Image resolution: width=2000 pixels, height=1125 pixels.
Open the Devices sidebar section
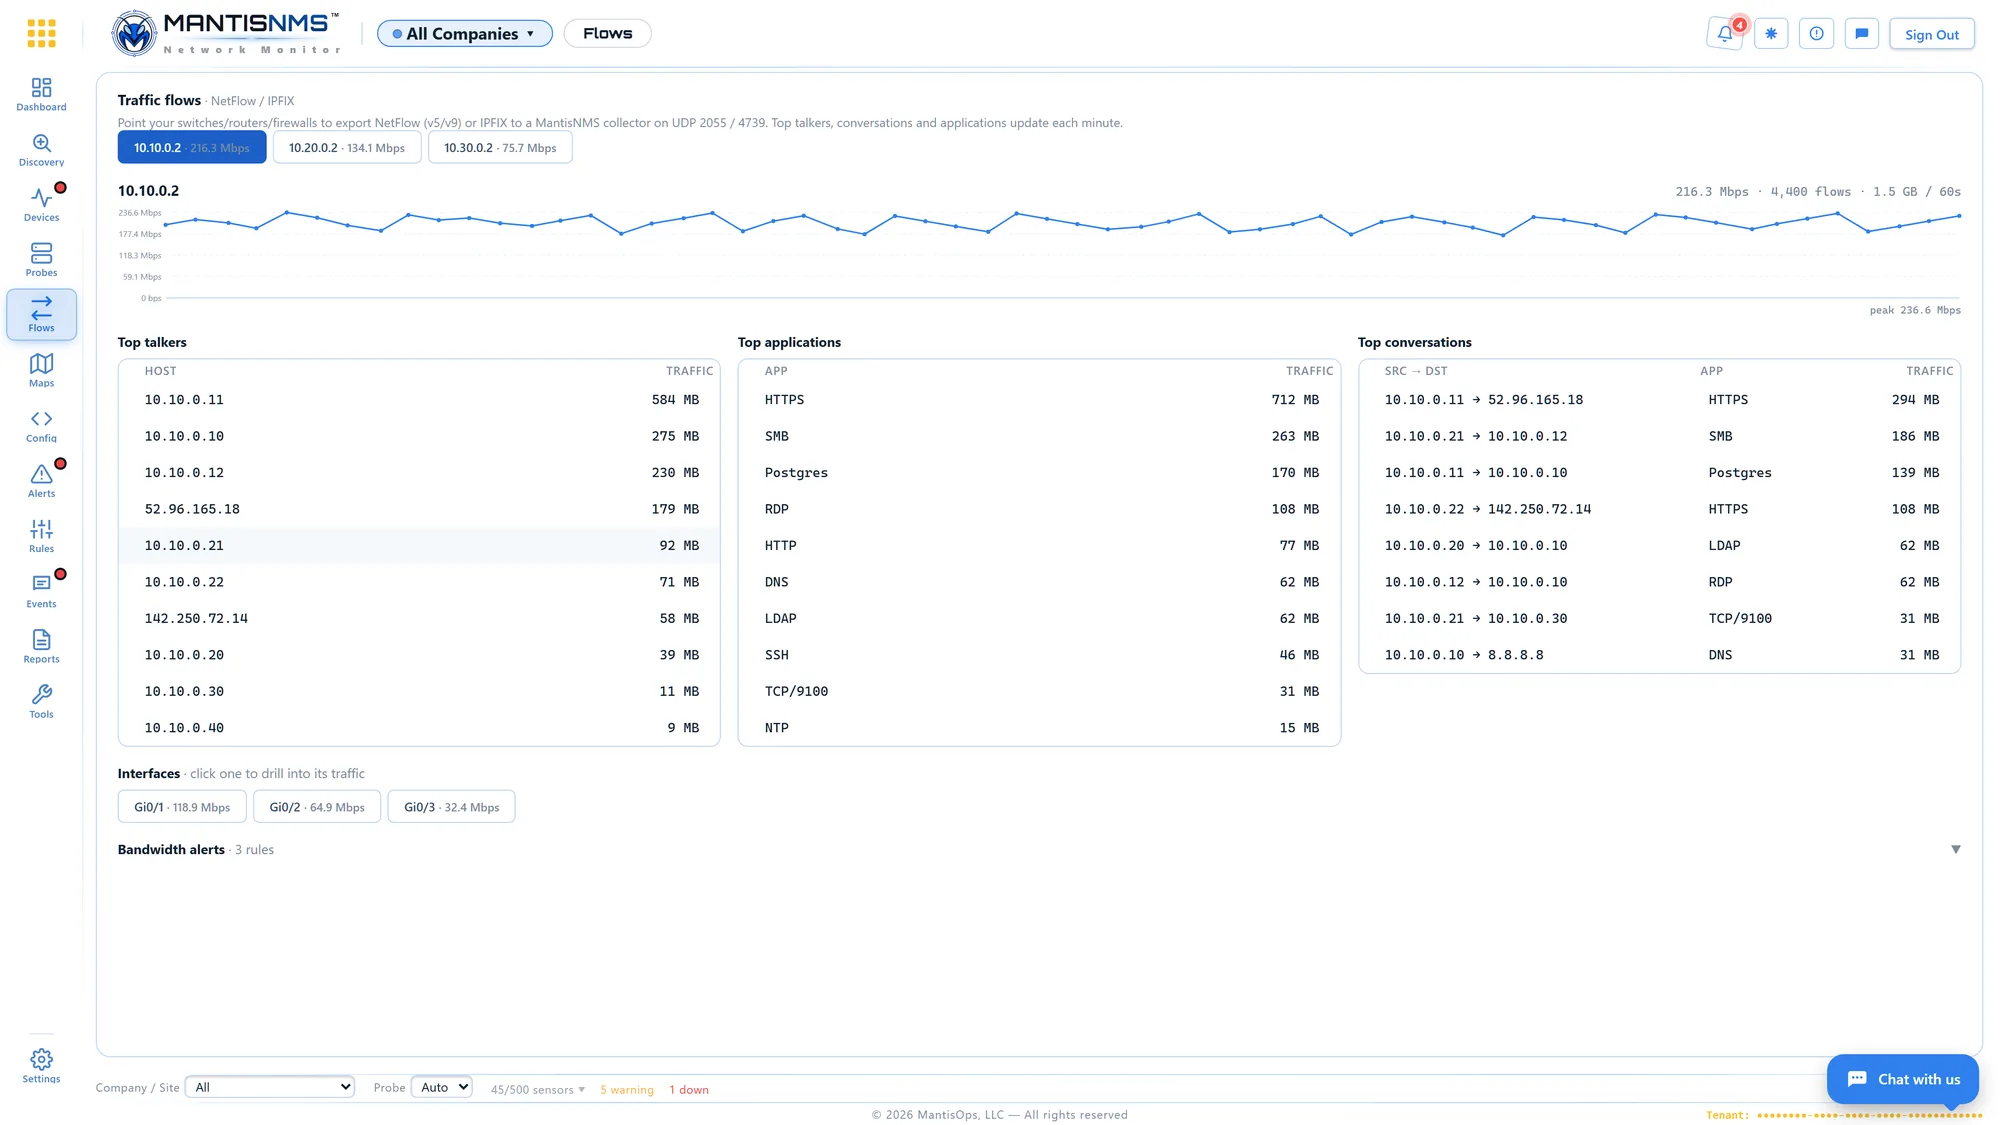(x=41, y=205)
